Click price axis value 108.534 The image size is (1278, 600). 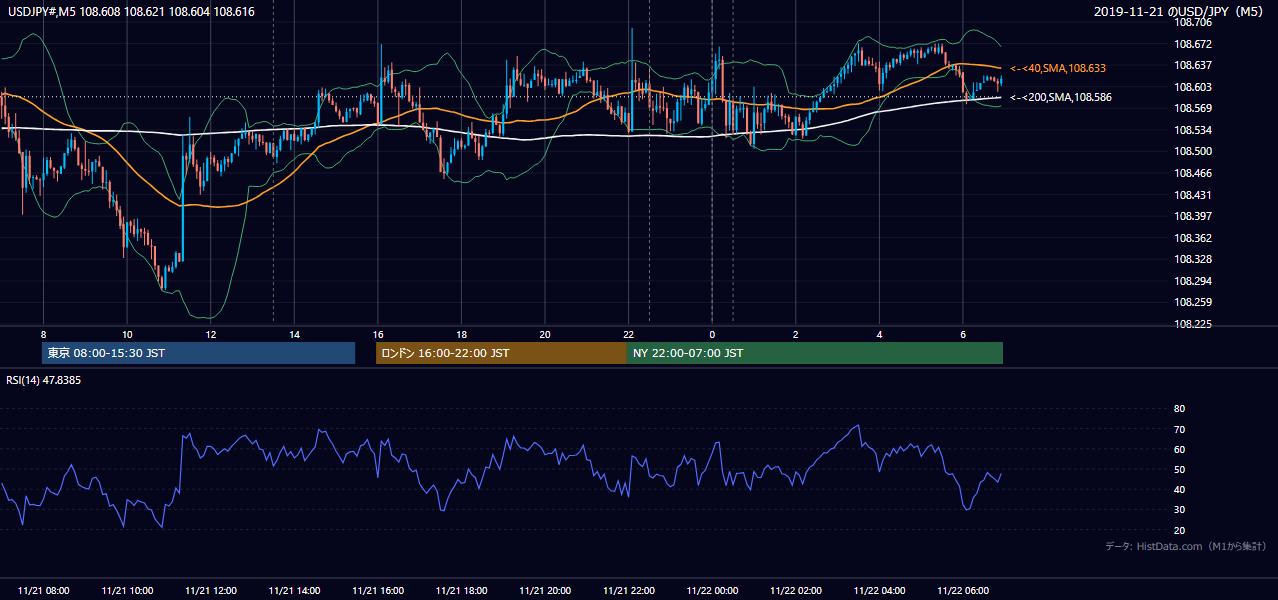tap(1192, 130)
